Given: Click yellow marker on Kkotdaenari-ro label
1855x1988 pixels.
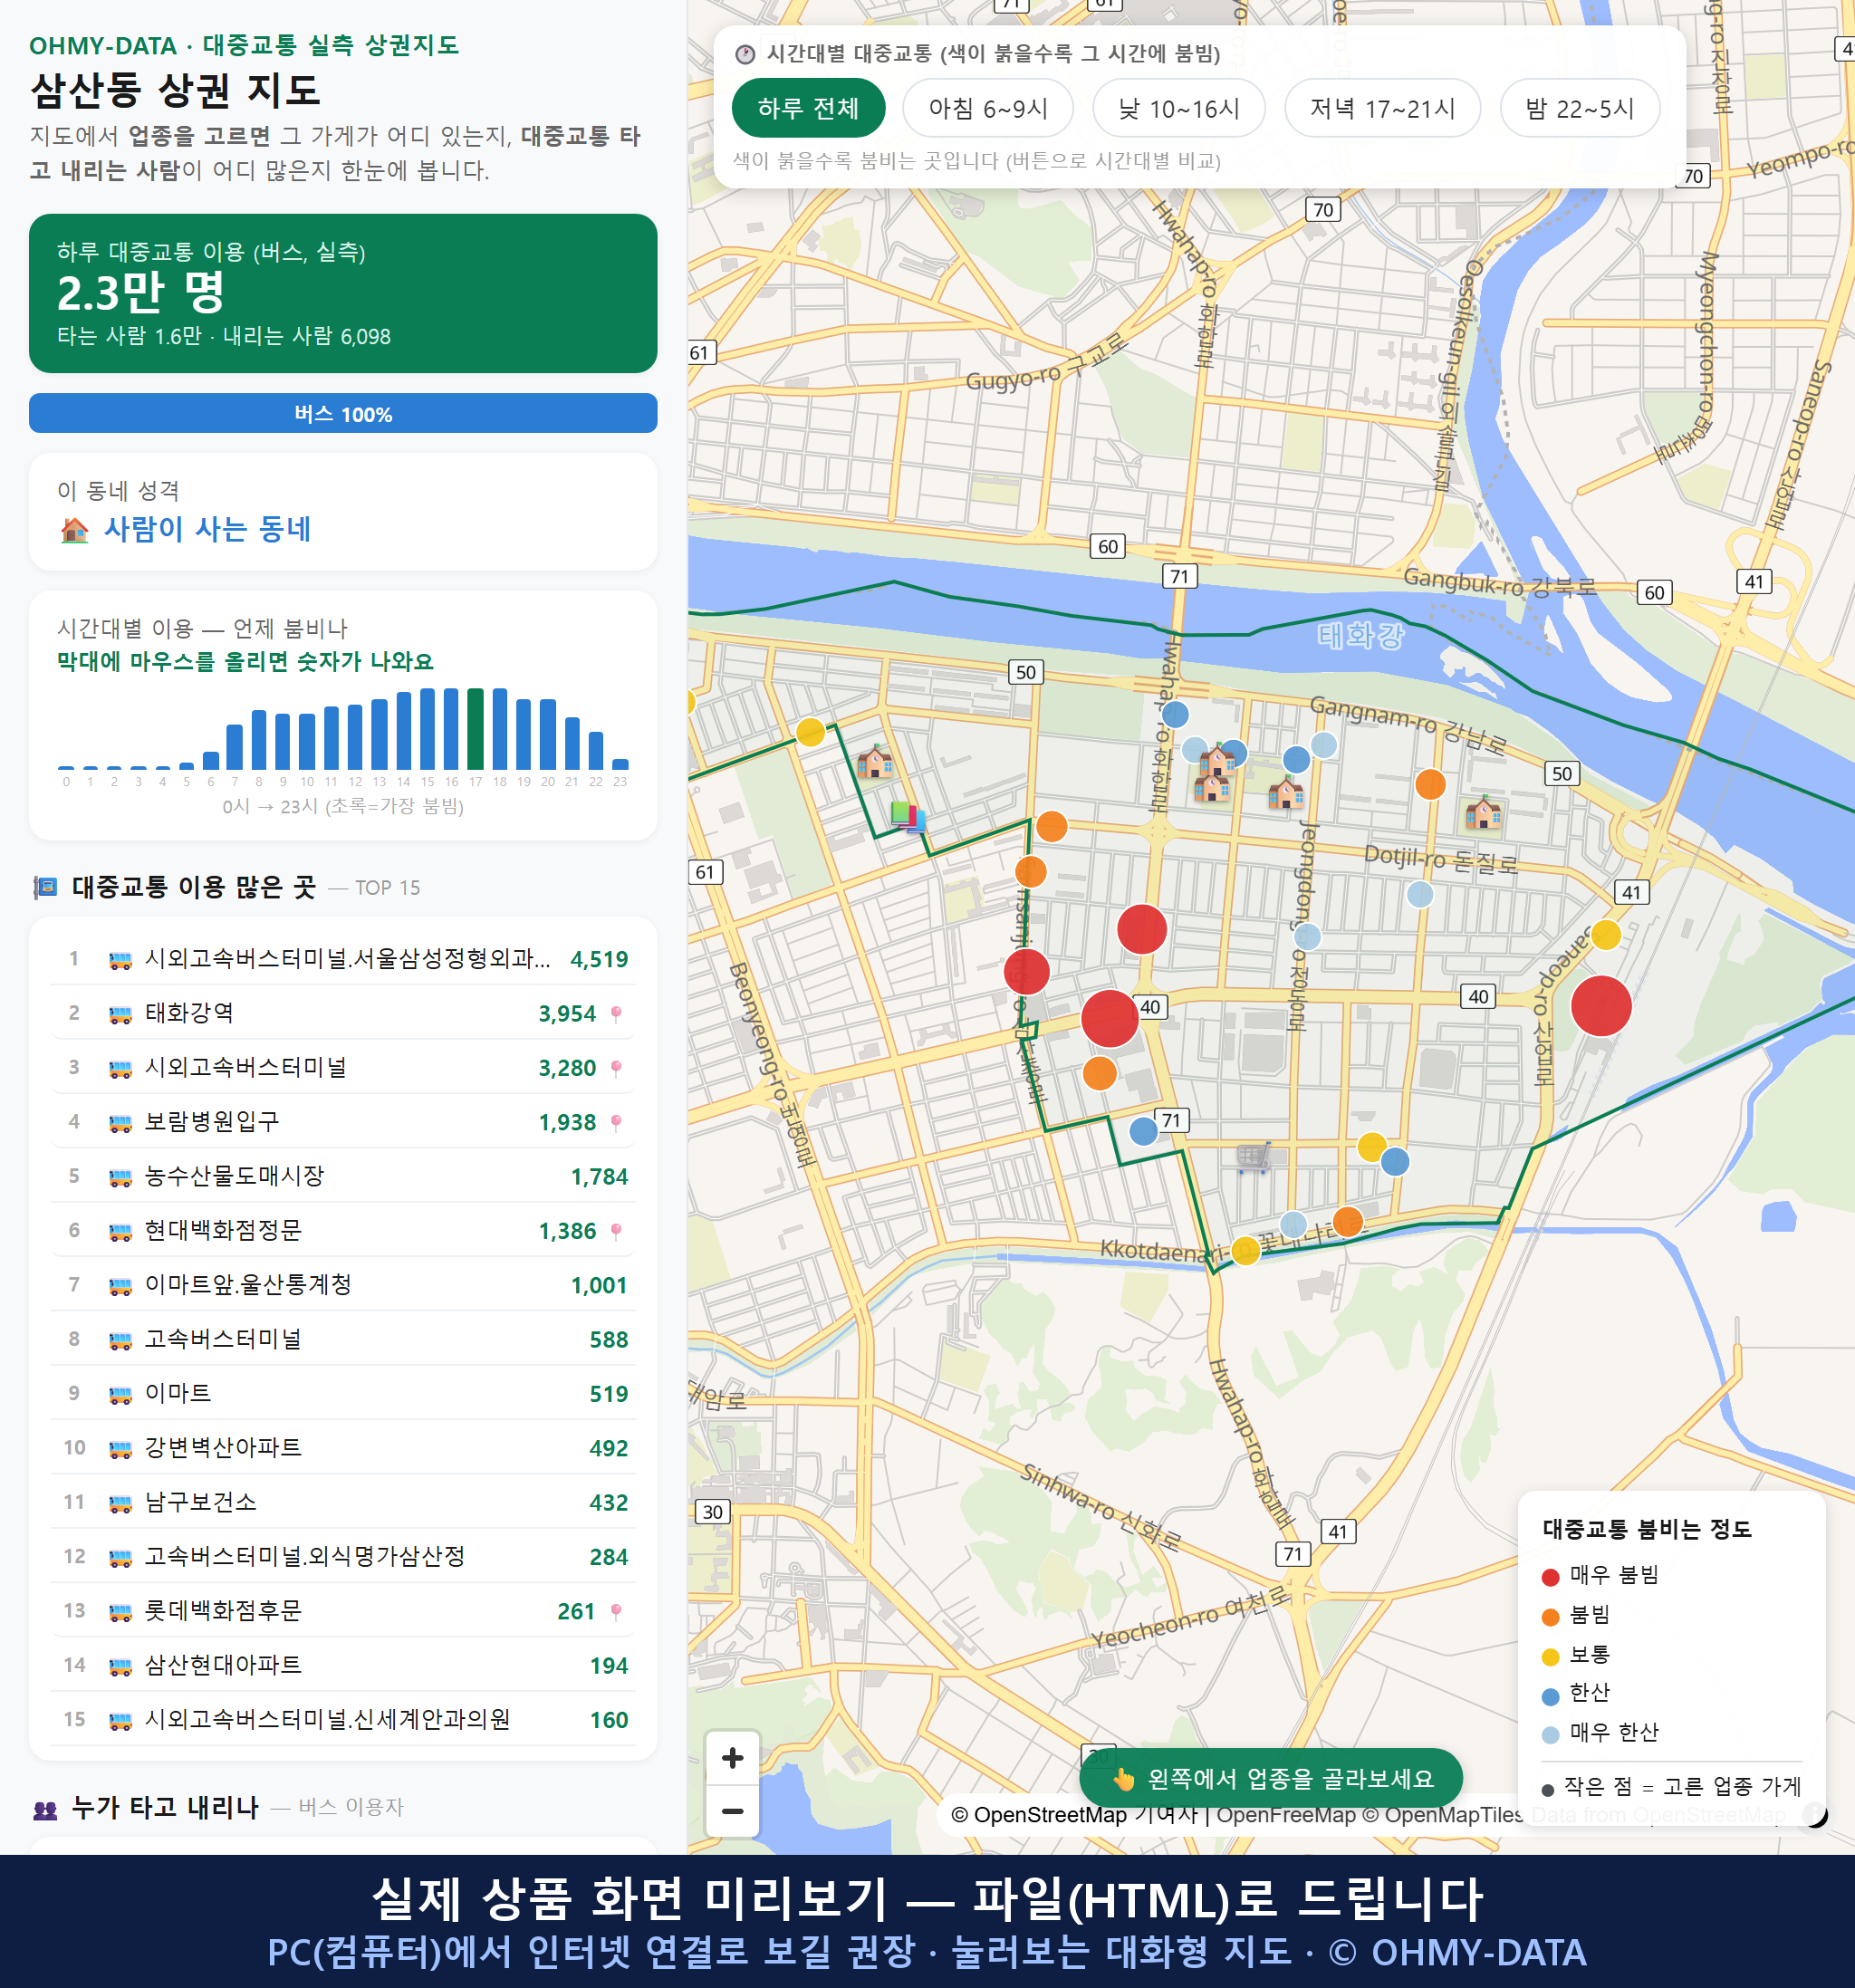Looking at the screenshot, I should [1245, 1251].
